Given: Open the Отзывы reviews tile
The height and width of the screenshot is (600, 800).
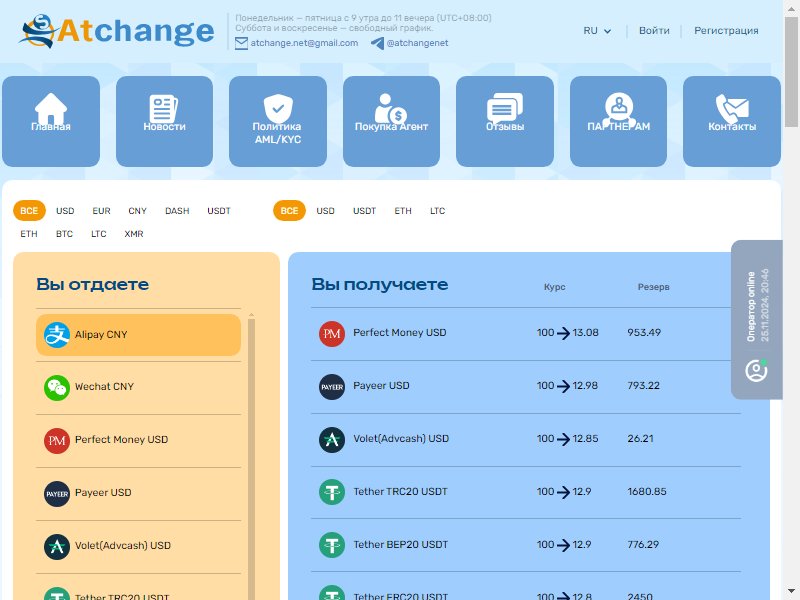Looking at the screenshot, I should pyautogui.click(x=505, y=121).
